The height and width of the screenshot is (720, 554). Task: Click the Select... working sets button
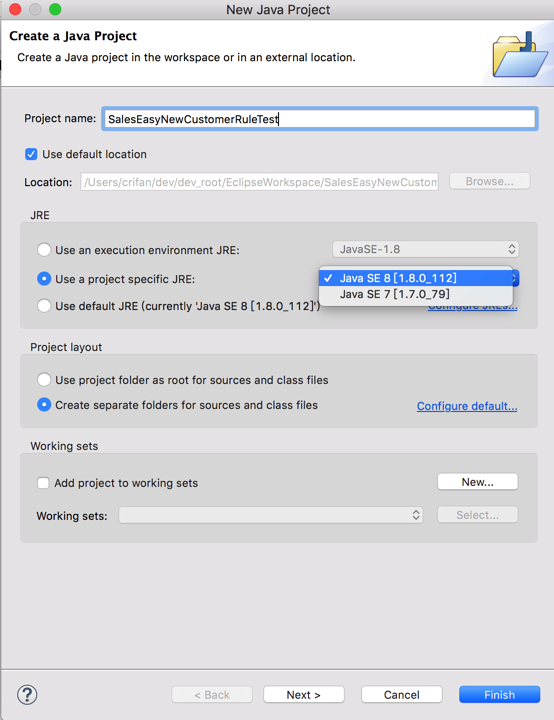click(x=478, y=515)
